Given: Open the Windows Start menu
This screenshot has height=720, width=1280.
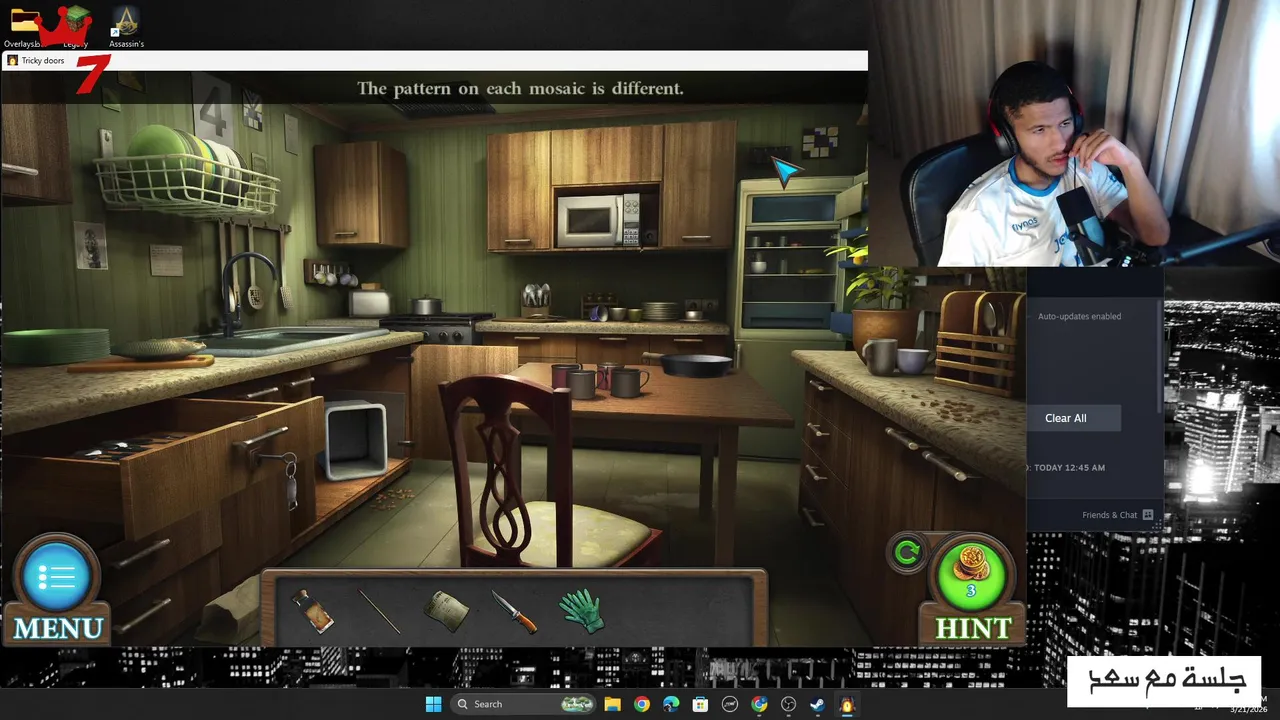Looking at the screenshot, I should click(433, 704).
